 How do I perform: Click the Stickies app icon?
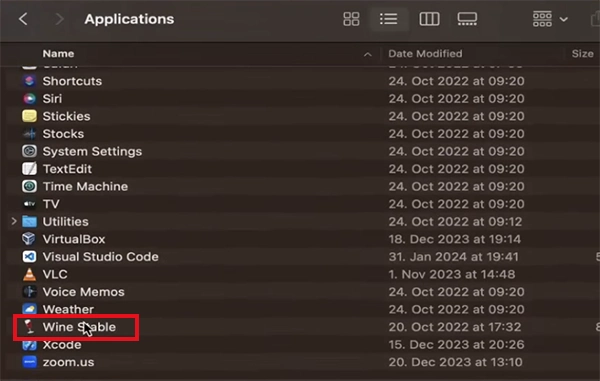29,116
